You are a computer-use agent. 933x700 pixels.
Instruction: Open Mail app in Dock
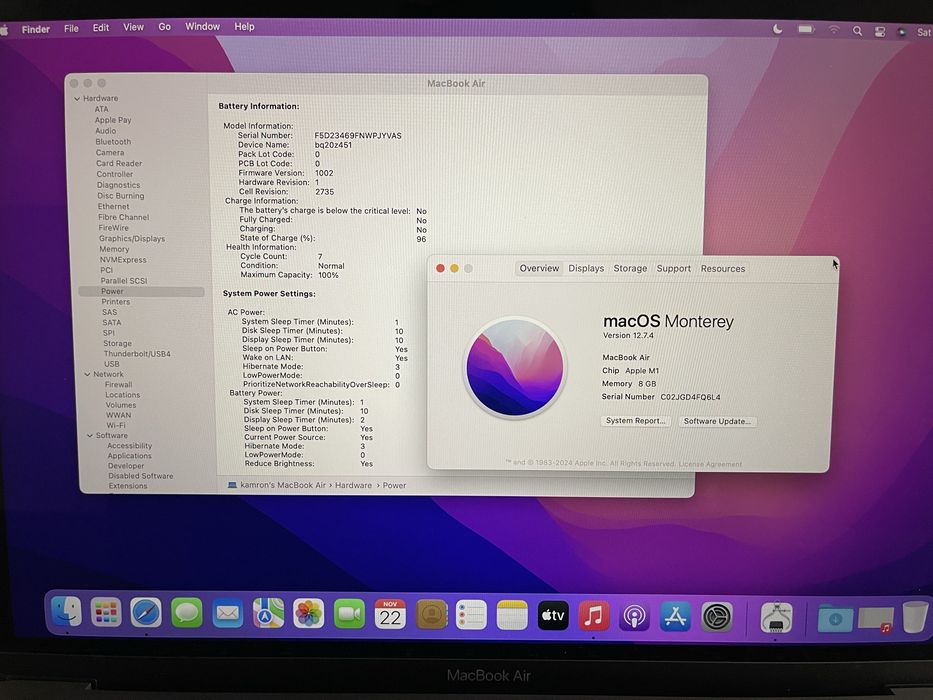(x=227, y=613)
